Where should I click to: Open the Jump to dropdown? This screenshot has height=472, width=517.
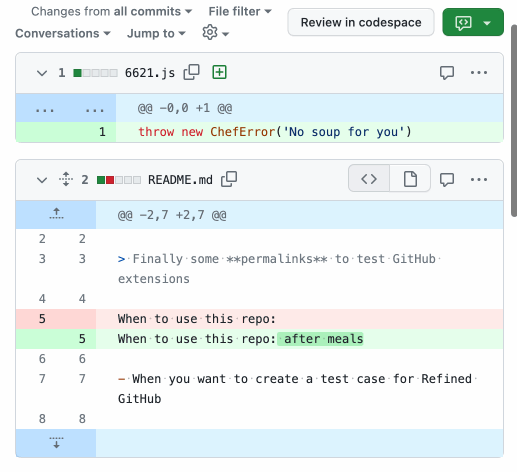156,33
